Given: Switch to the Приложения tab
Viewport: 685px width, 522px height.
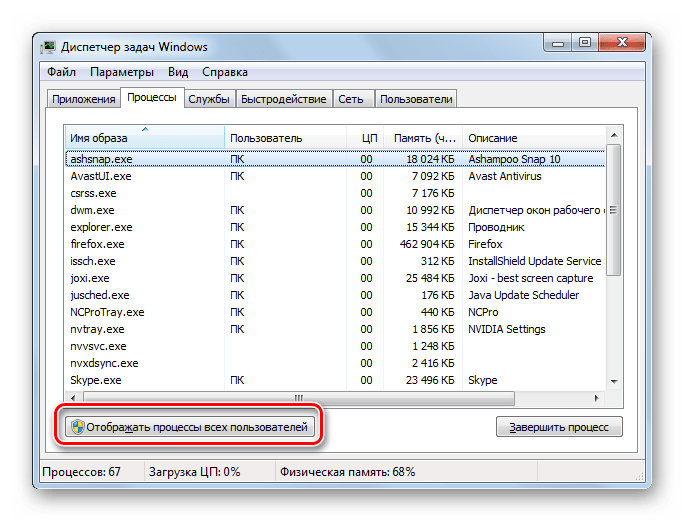Looking at the screenshot, I should click(x=83, y=99).
